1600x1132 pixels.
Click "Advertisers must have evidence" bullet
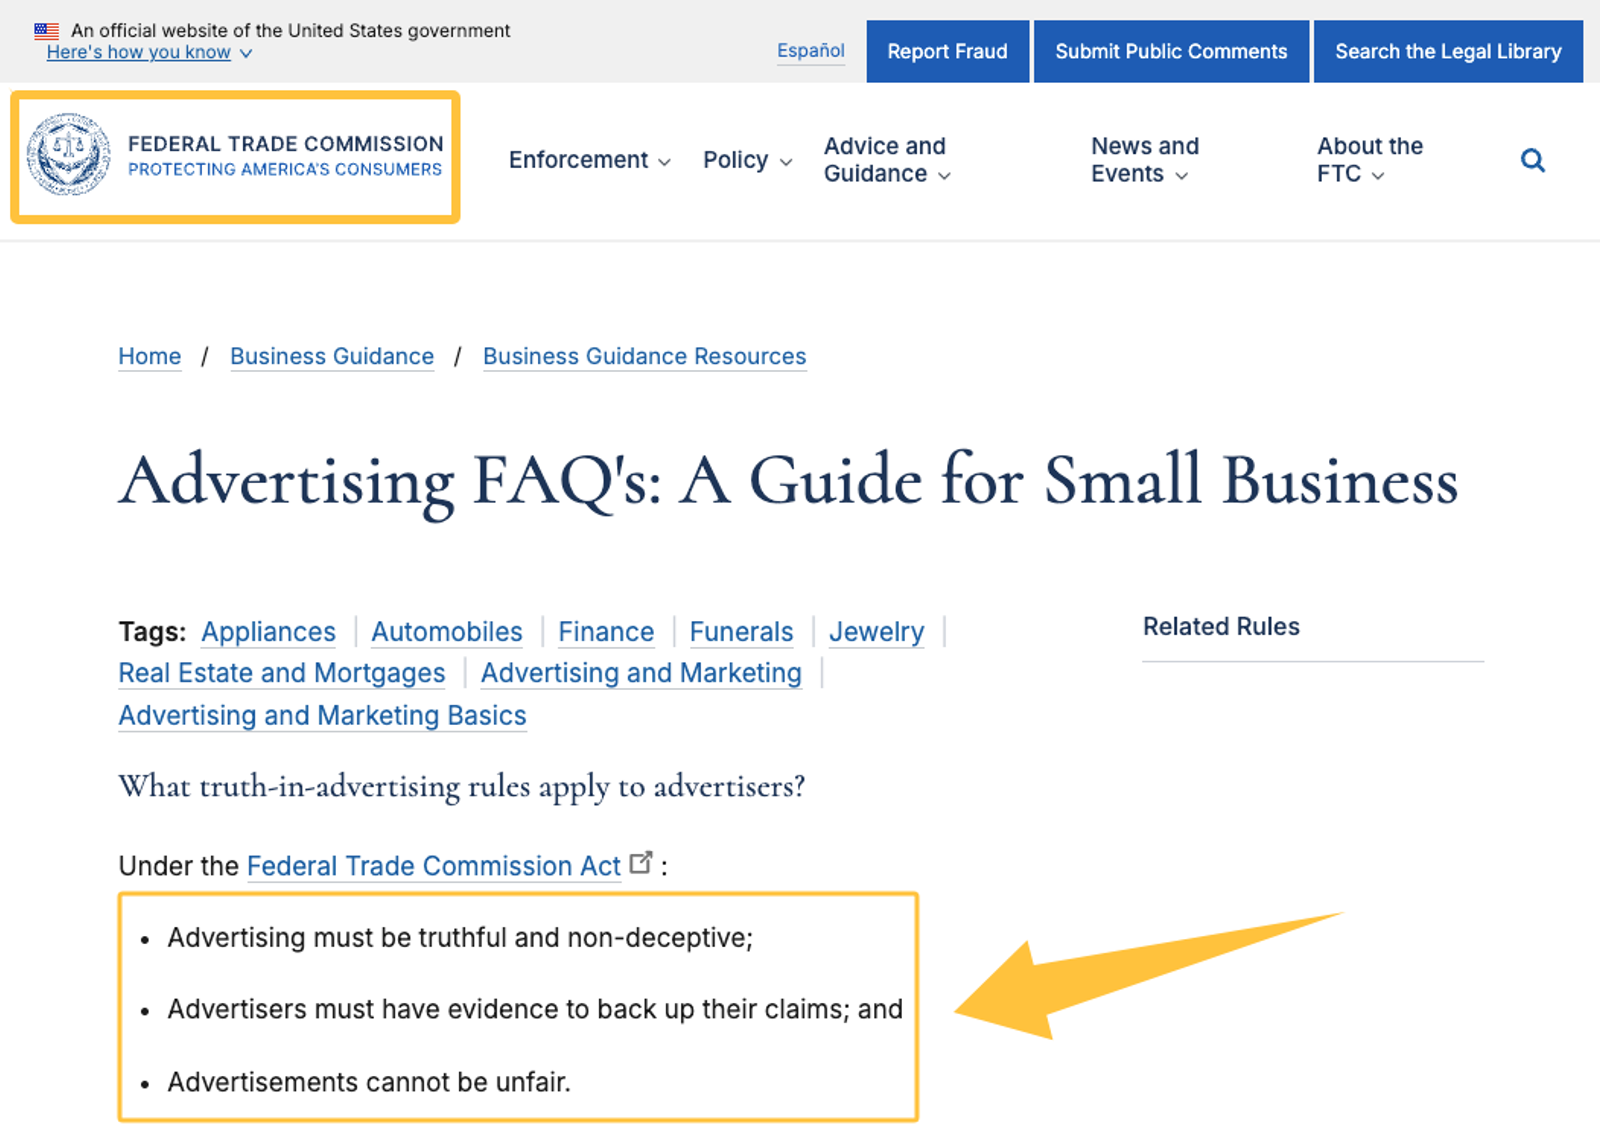coord(535,1009)
